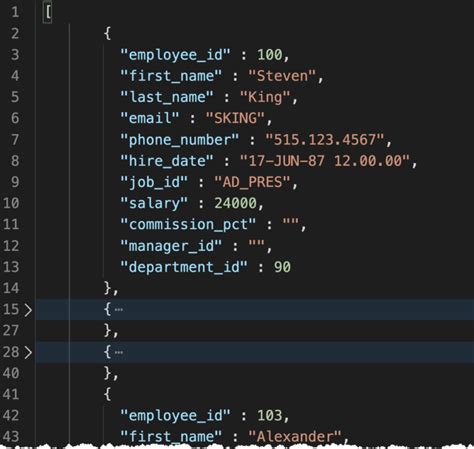
Task: Click the value 103 on line 42
Action: click(270, 416)
